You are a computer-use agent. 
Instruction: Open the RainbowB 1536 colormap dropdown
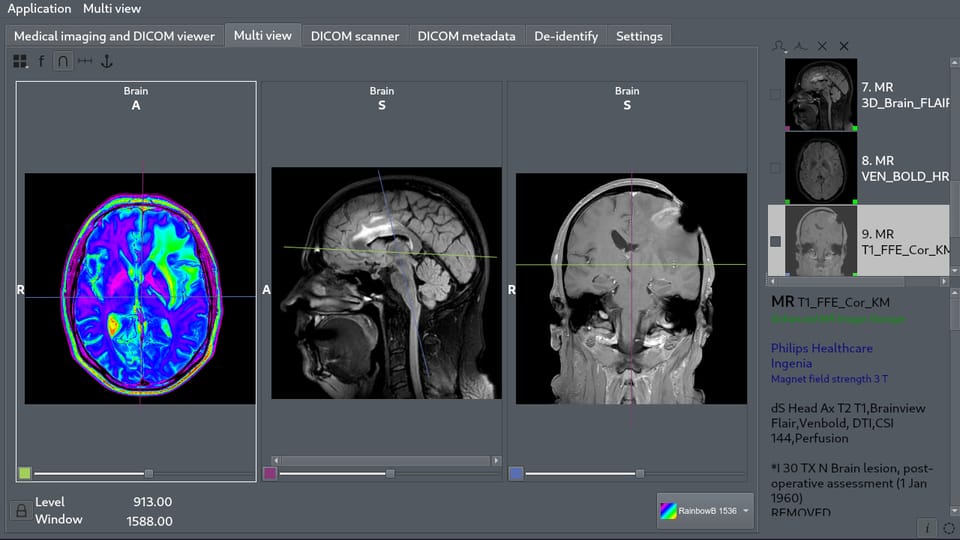click(x=705, y=511)
